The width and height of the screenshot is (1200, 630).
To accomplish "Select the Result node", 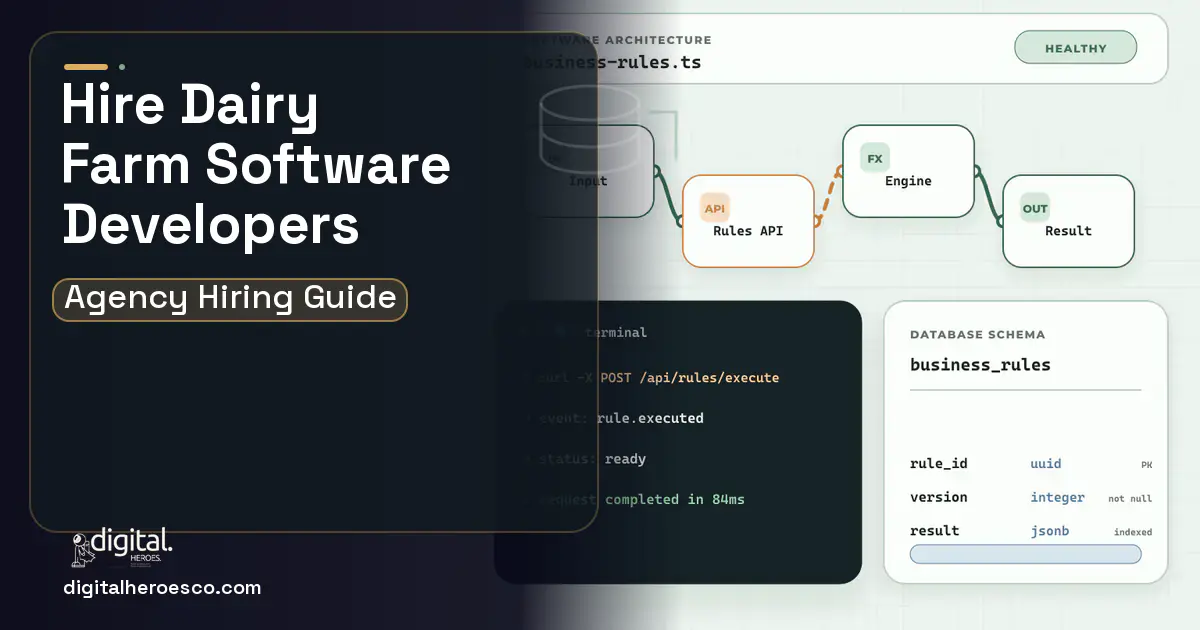I will (x=1068, y=221).
